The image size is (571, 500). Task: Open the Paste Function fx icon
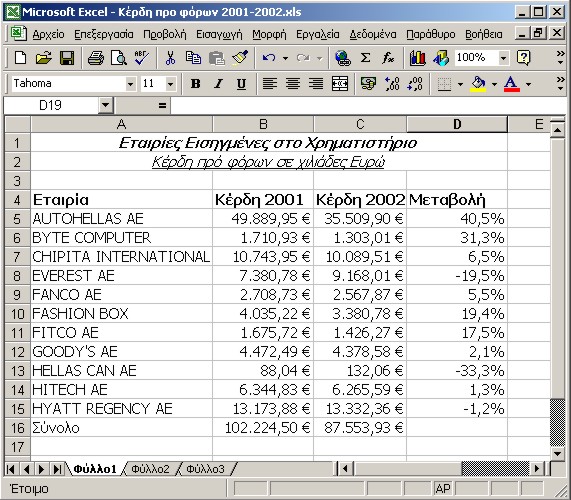[x=388, y=58]
